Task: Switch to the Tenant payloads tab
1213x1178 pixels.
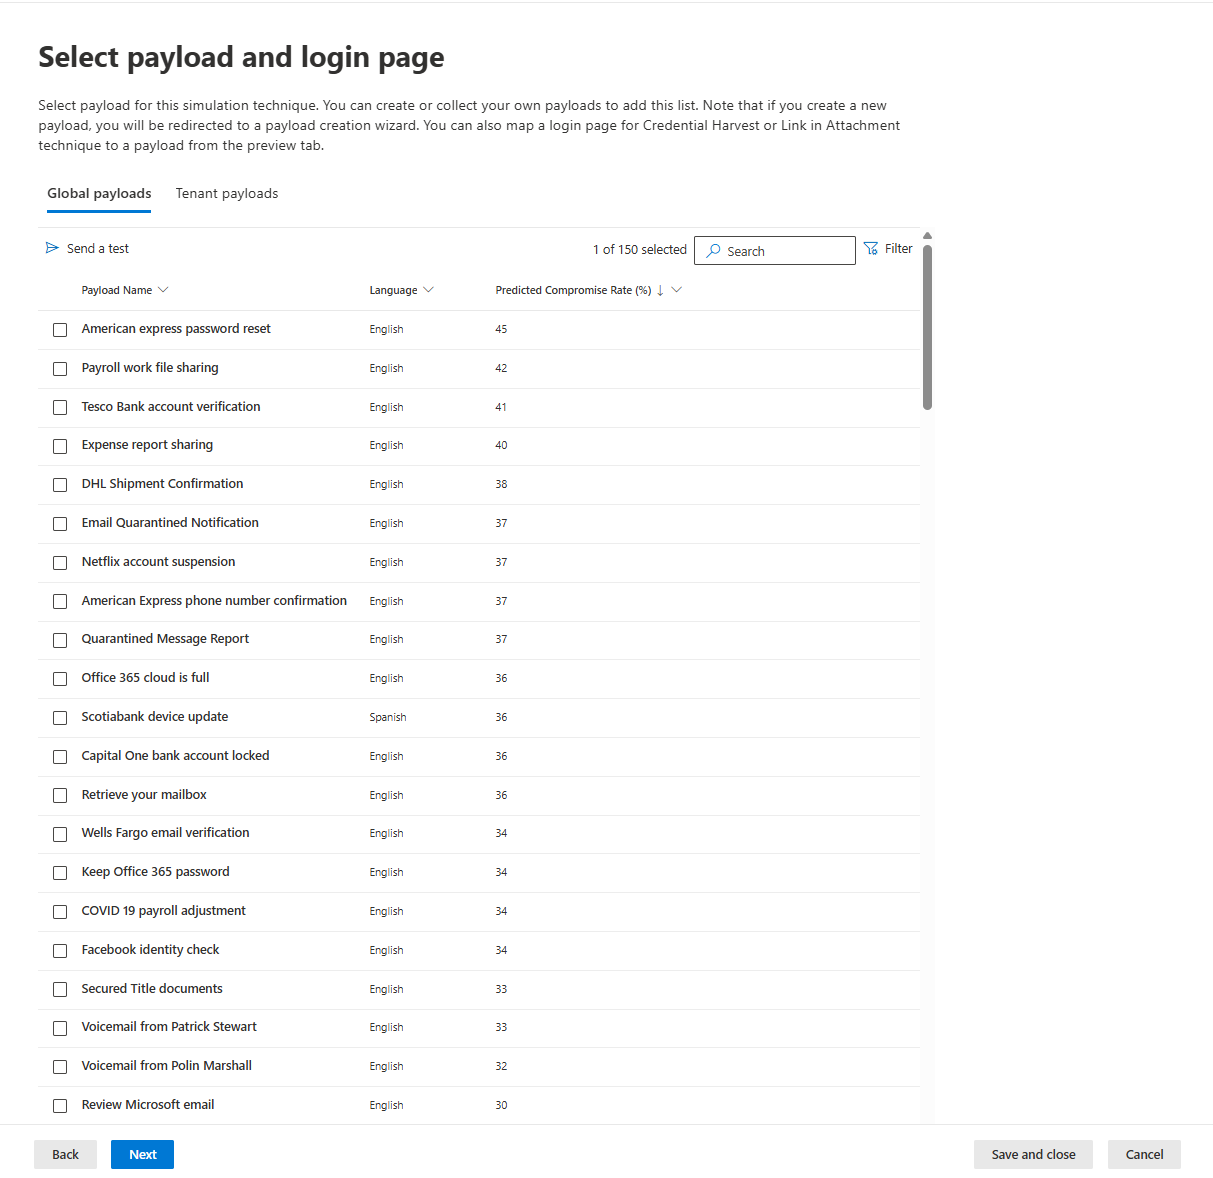Action: point(227,193)
